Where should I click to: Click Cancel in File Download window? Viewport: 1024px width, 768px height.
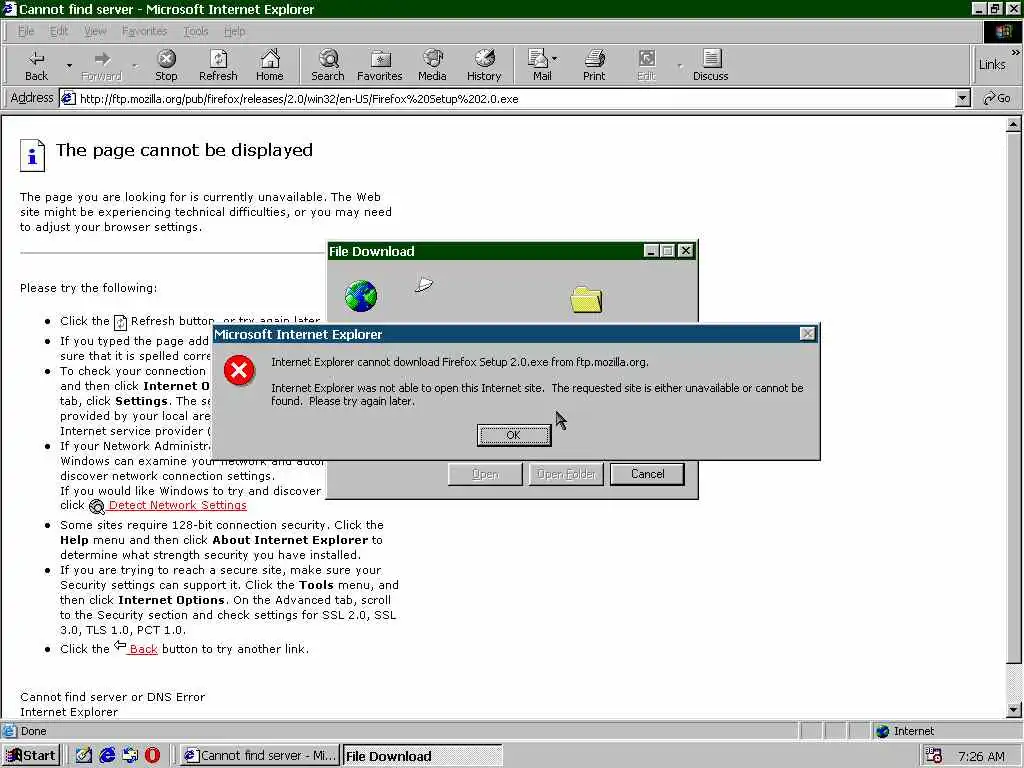pyautogui.click(x=647, y=474)
